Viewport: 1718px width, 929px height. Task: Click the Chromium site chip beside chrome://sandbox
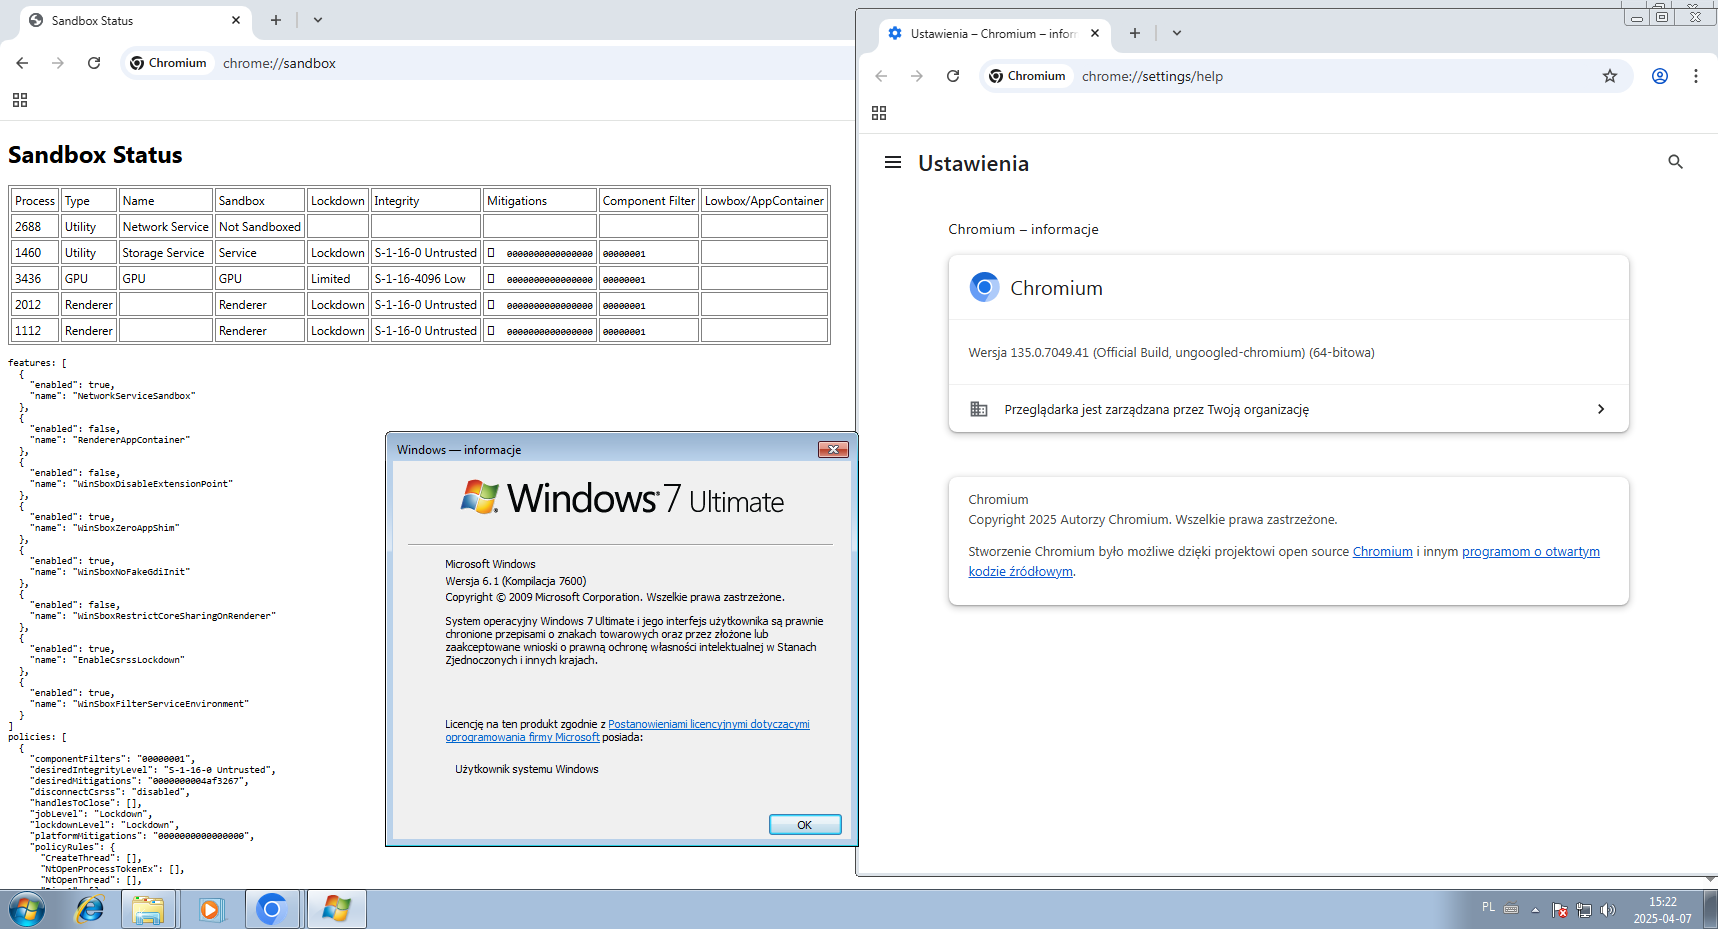pyautogui.click(x=168, y=63)
